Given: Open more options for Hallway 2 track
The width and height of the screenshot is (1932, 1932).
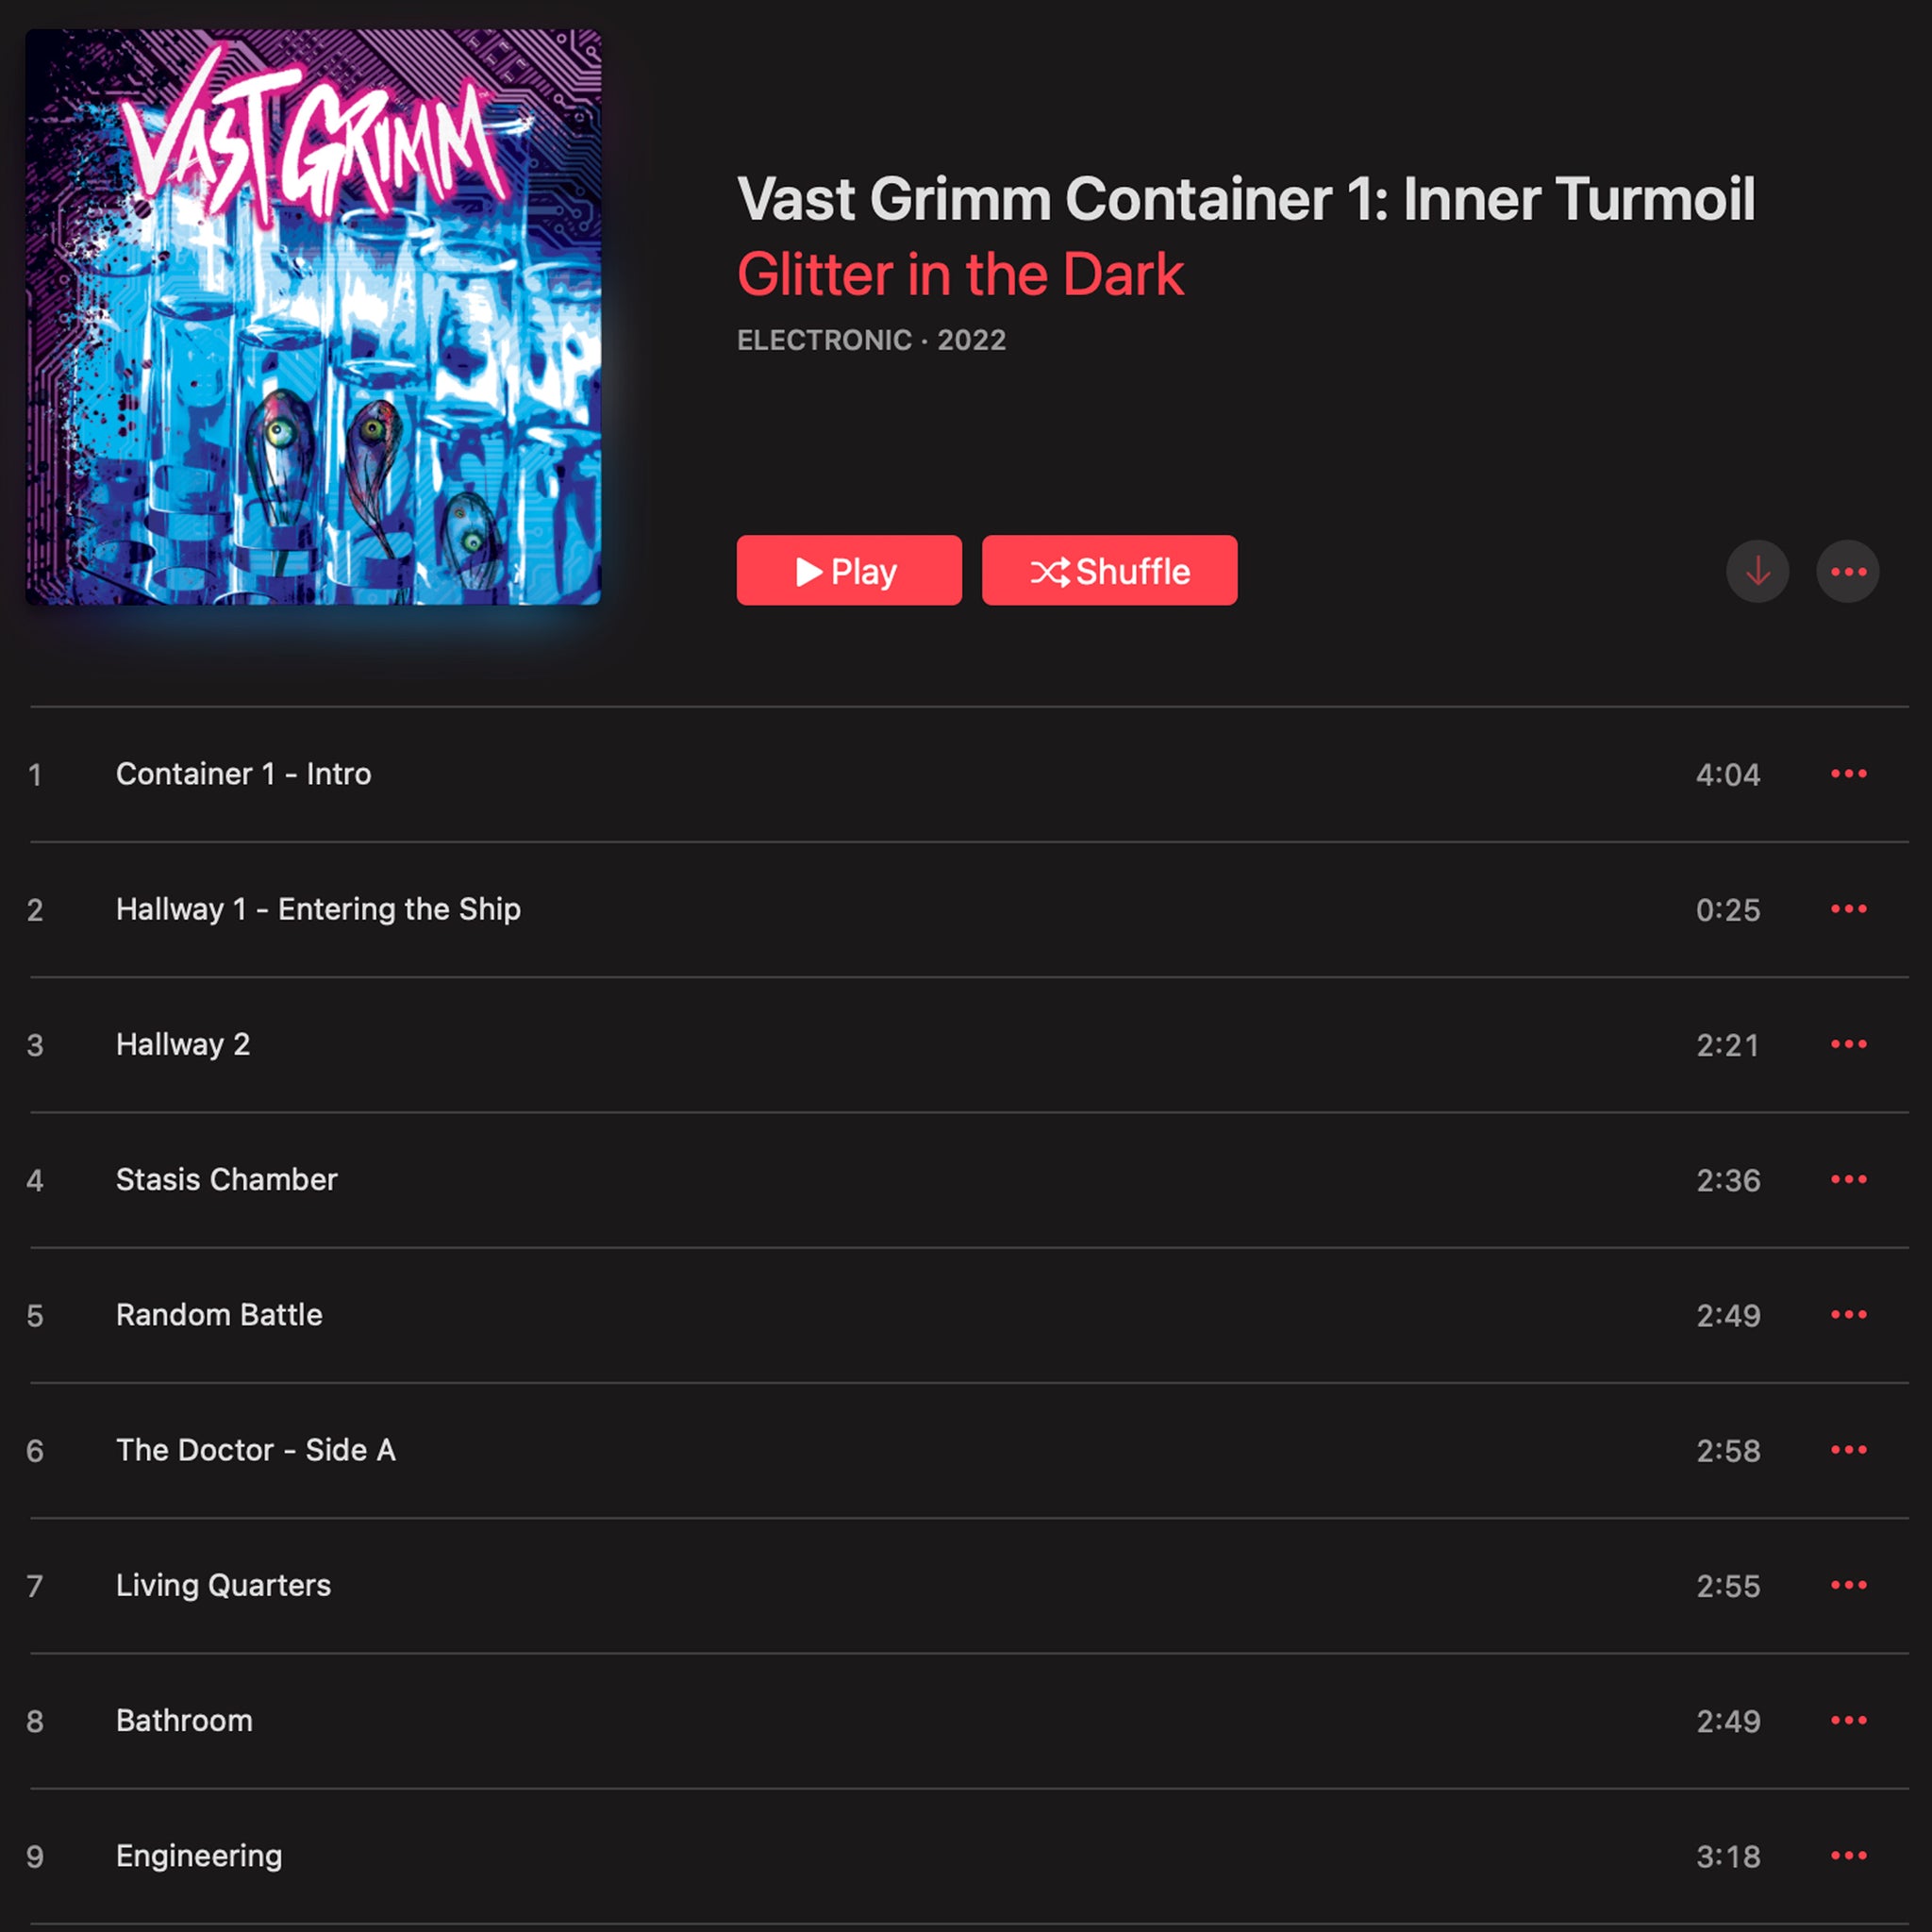Looking at the screenshot, I should point(1848,1044).
